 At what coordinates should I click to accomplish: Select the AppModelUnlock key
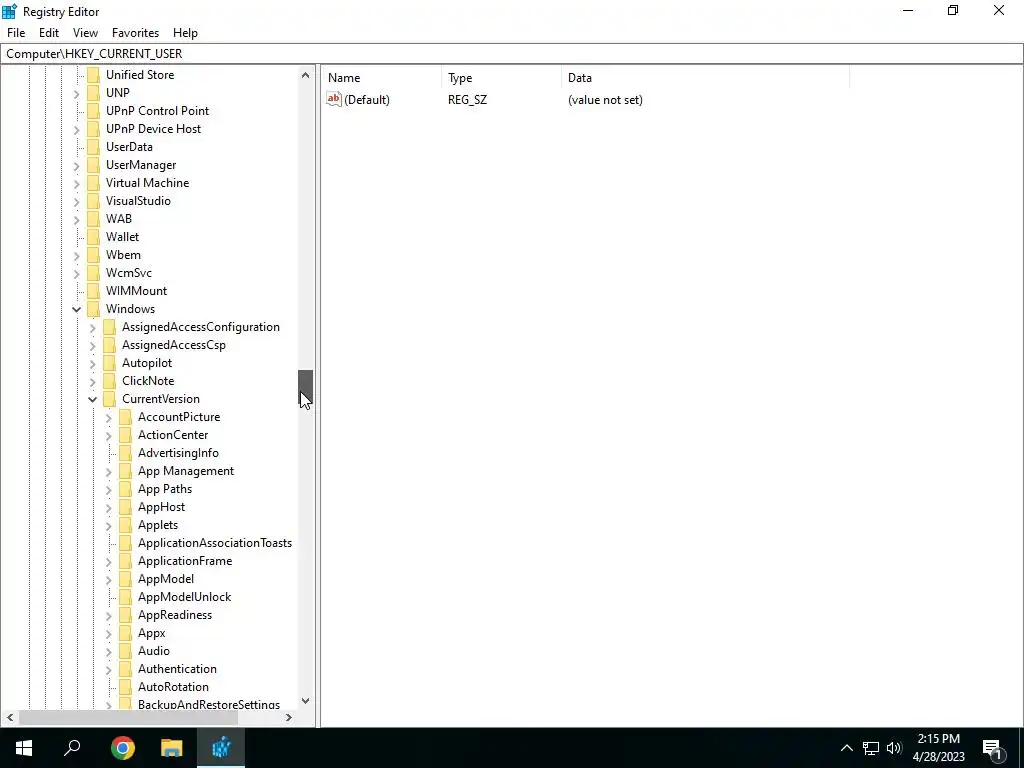[x=184, y=597]
